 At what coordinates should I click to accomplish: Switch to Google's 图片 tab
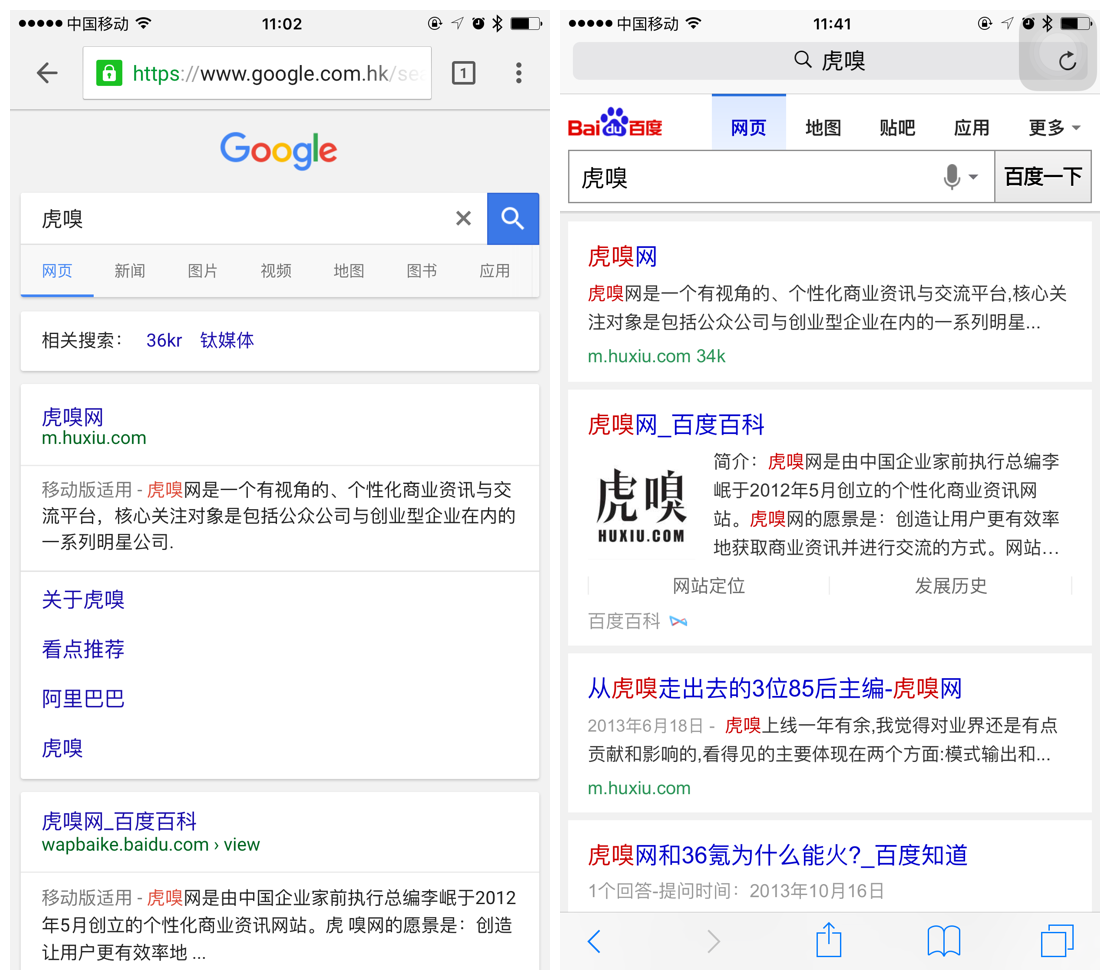coord(203,271)
